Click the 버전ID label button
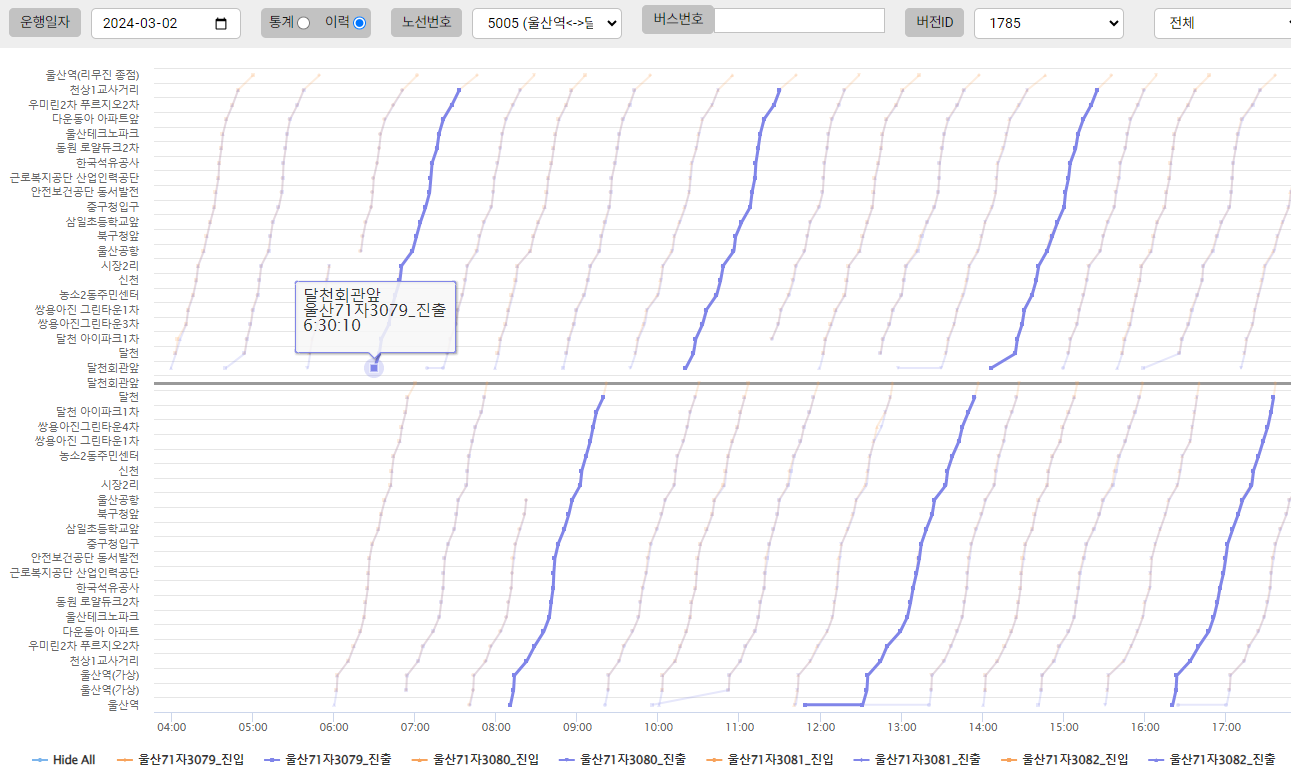1291x783 pixels. 934,22
